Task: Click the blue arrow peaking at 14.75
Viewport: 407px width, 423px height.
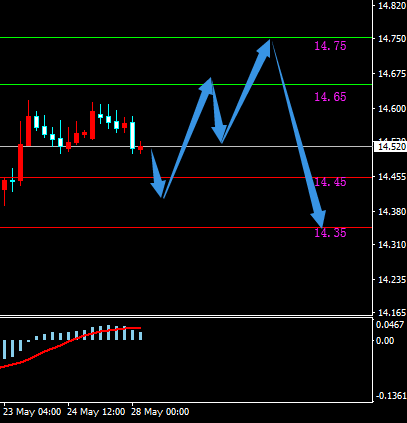Action: pos(247,91)
